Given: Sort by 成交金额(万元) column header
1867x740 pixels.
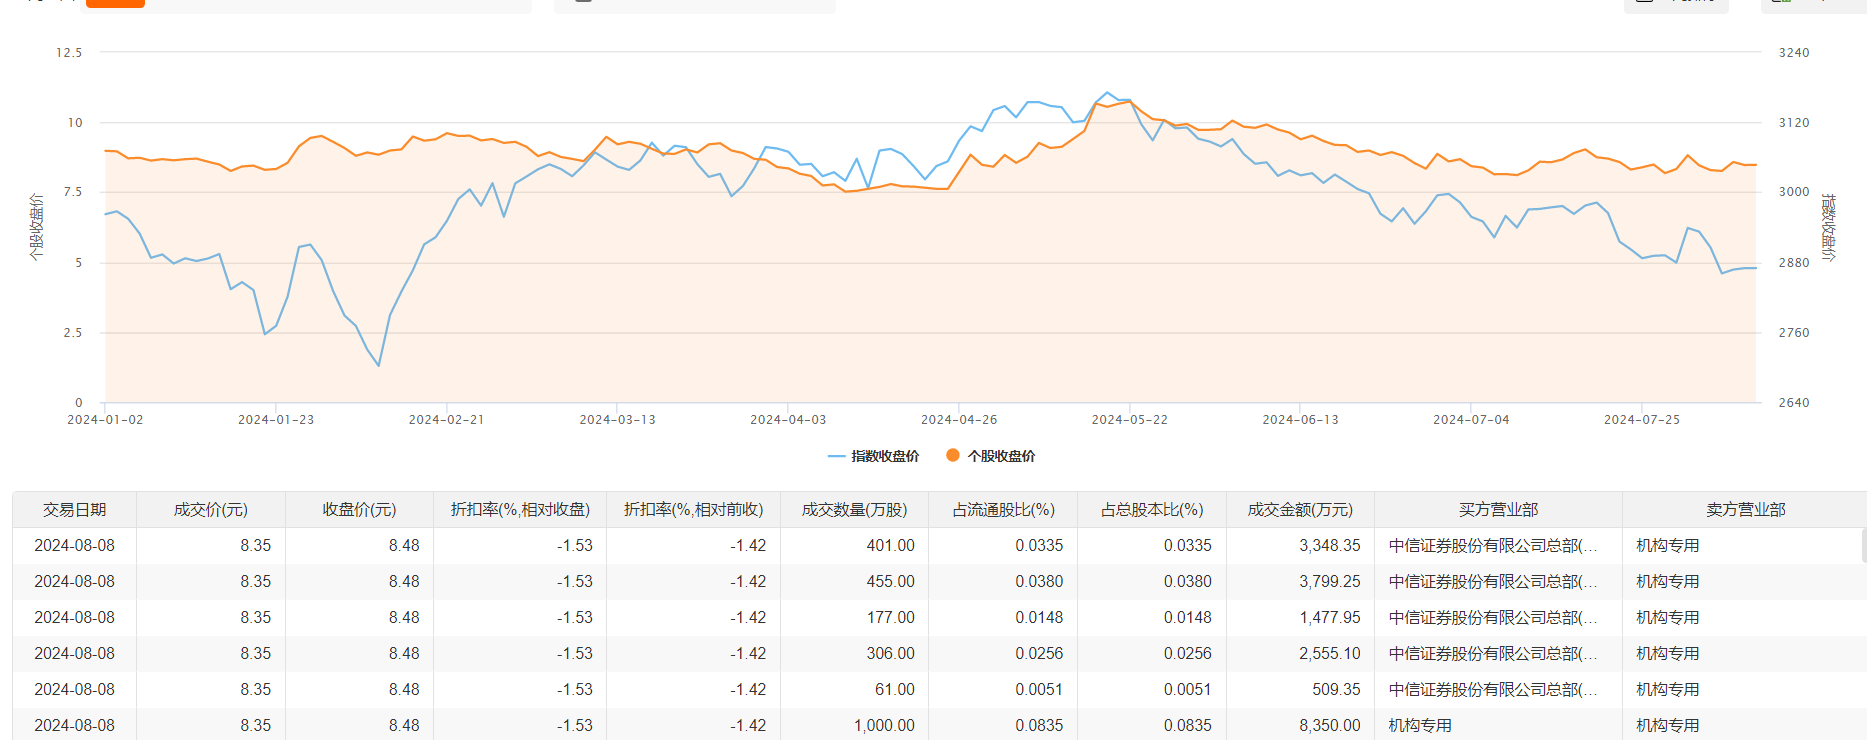Looking at the screenshot, I should (1300, 510).
